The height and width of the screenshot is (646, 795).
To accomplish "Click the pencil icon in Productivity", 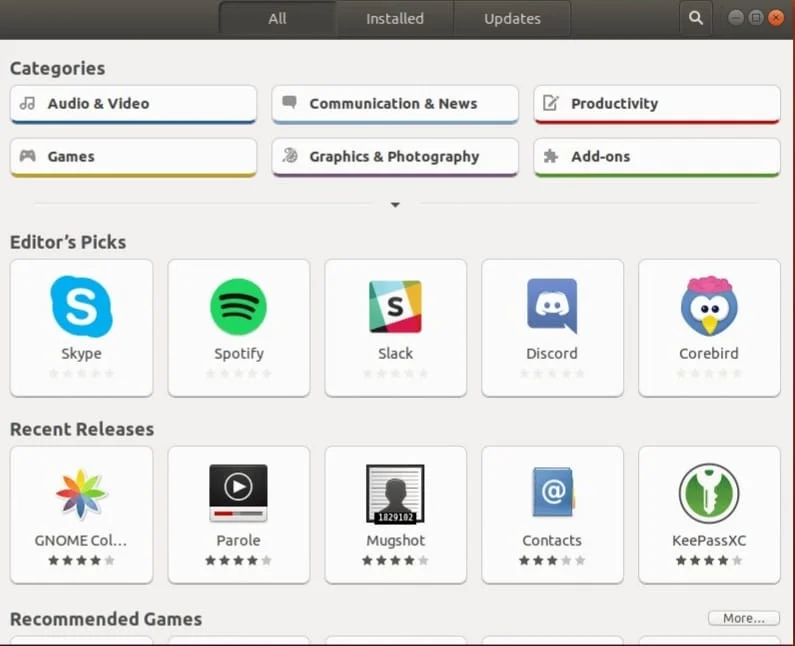I will pos(551,103).
